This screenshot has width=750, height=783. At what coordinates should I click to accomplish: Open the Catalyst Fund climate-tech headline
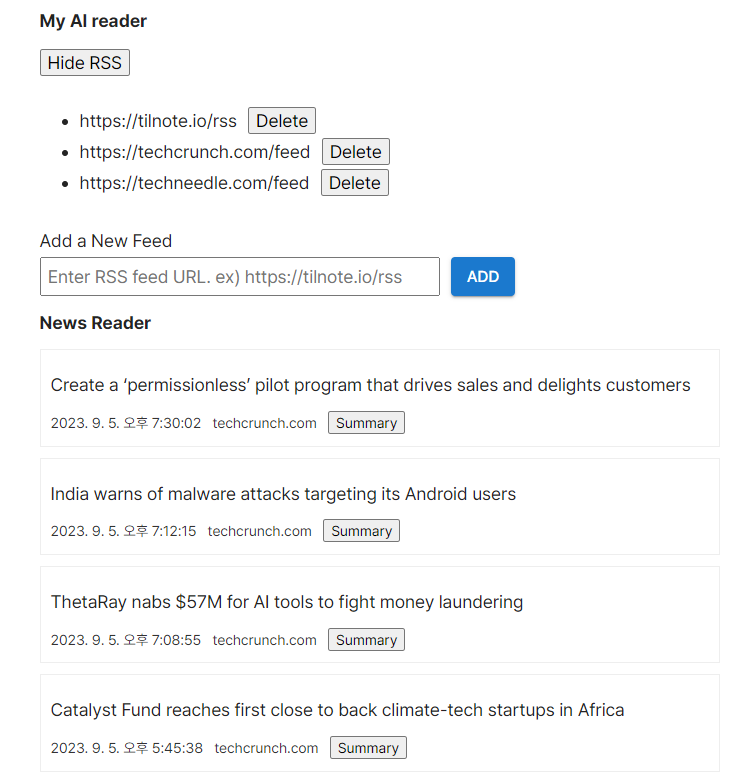337,710
